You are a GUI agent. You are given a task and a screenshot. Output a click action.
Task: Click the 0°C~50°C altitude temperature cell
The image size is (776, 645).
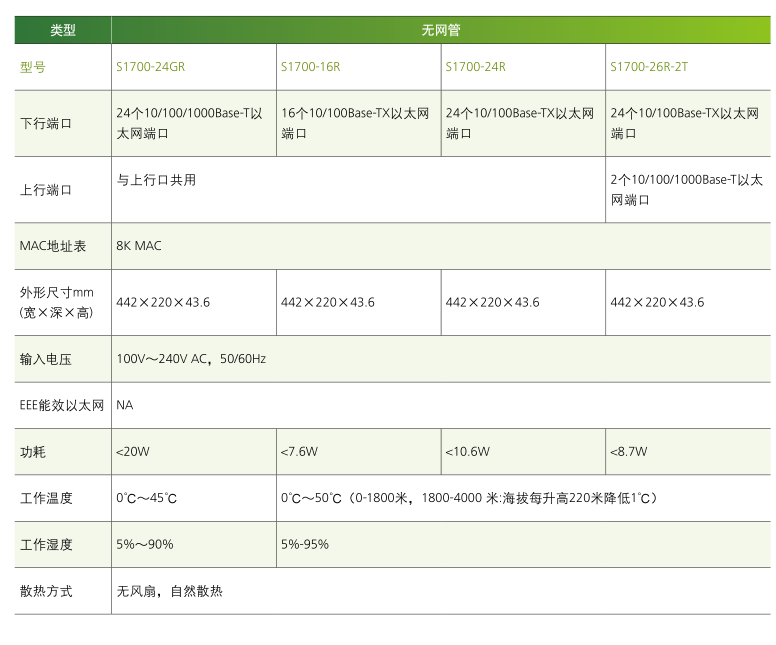(x=523, y=498)
